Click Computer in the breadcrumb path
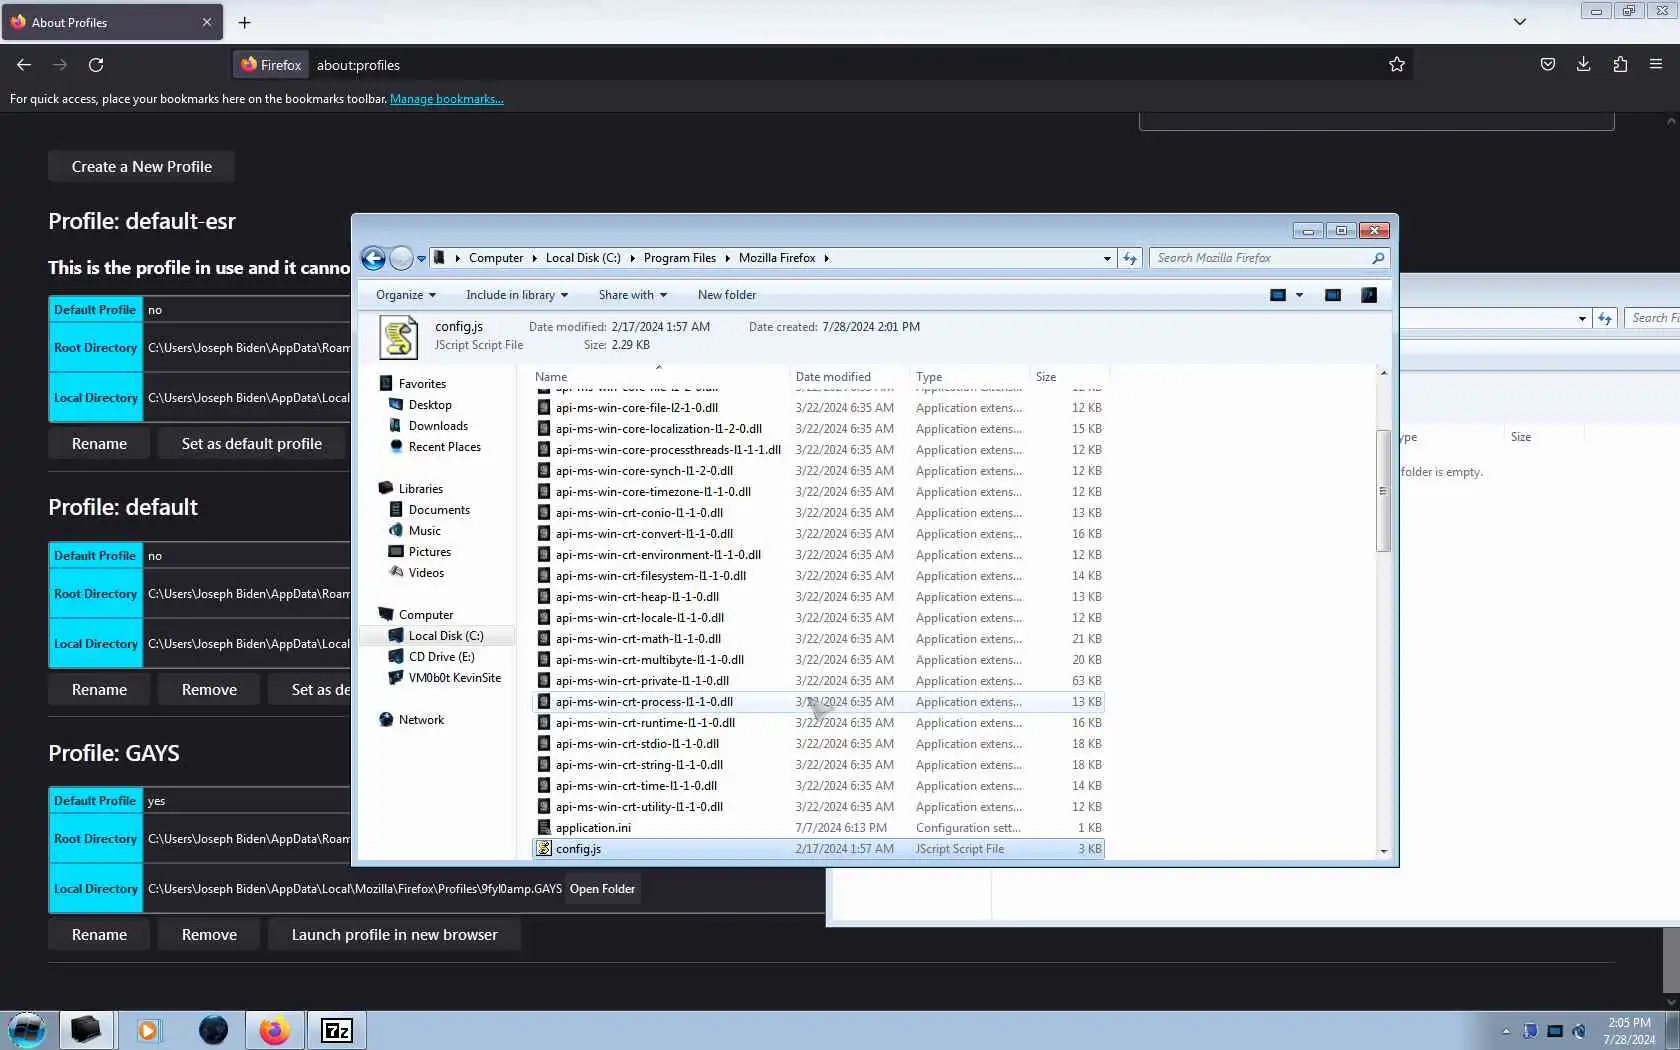 pyautogui.click(x=496, y=258)
